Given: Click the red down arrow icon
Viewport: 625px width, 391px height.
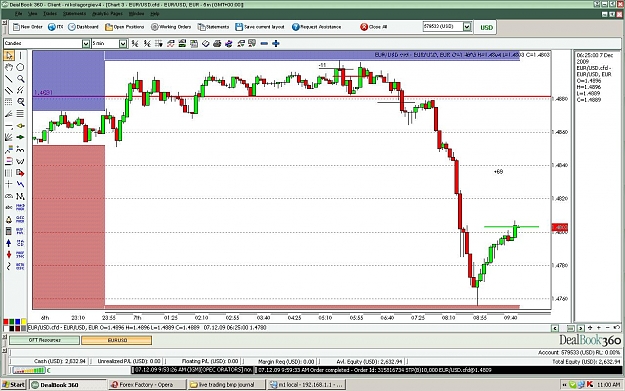Looking at the screenshot, I should point(9,254).
